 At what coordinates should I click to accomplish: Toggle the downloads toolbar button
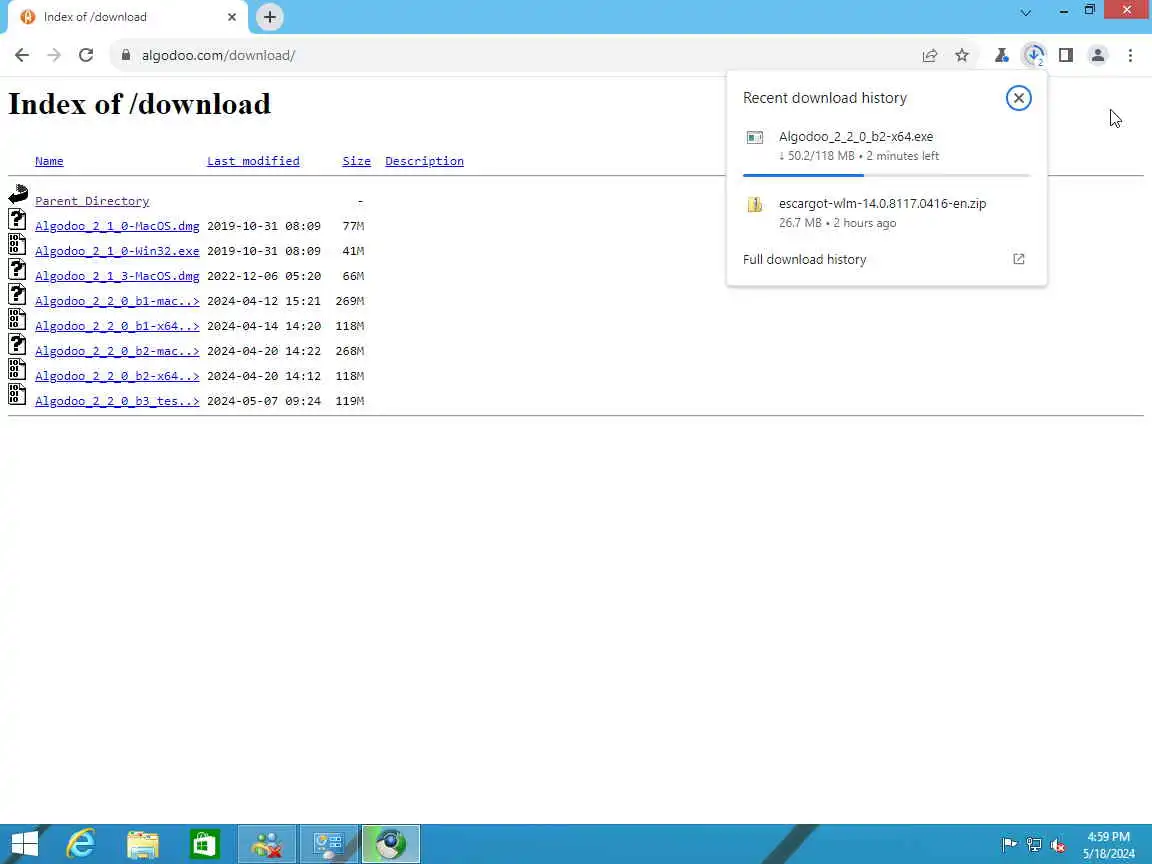[x=1034, y=55]
